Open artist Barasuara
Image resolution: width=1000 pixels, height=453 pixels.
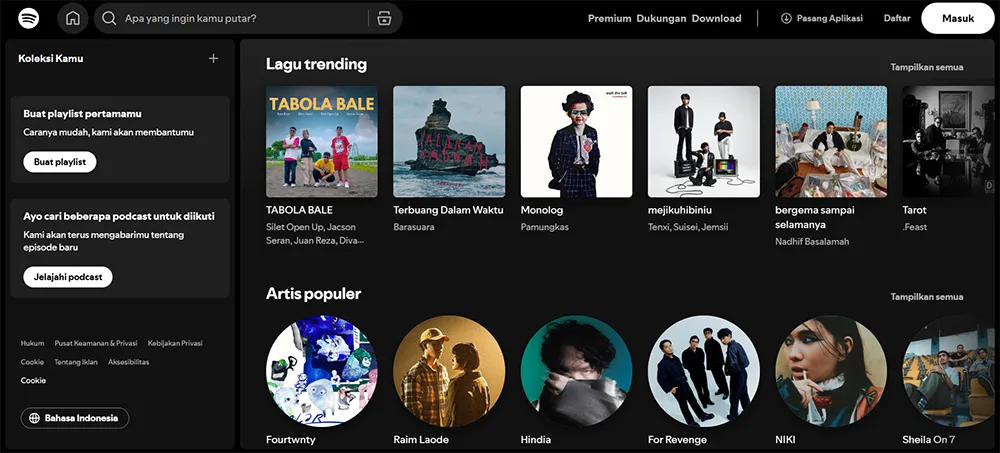413,227
